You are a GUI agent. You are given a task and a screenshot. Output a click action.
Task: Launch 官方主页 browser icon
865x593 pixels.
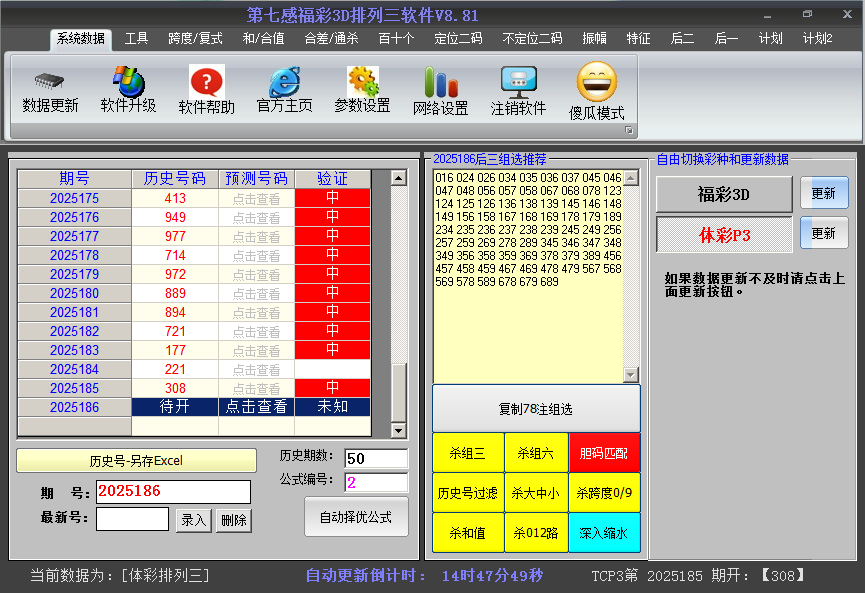pos(284,91)
